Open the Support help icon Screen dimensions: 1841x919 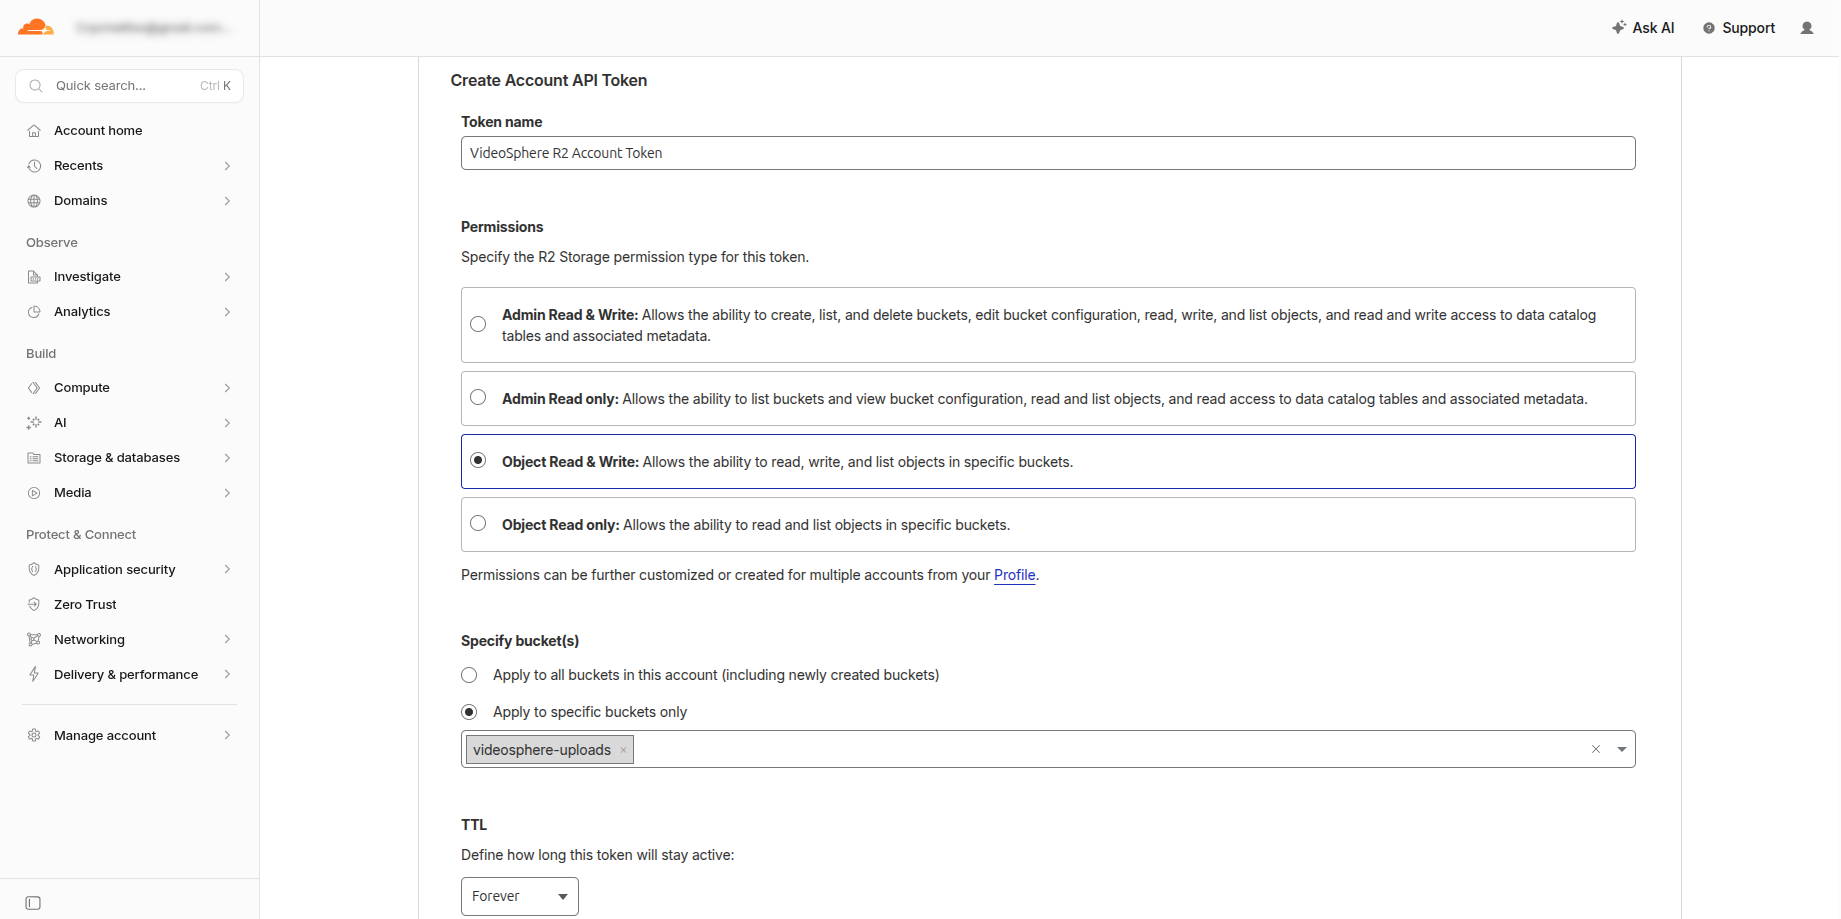(x=1709, y=28)
